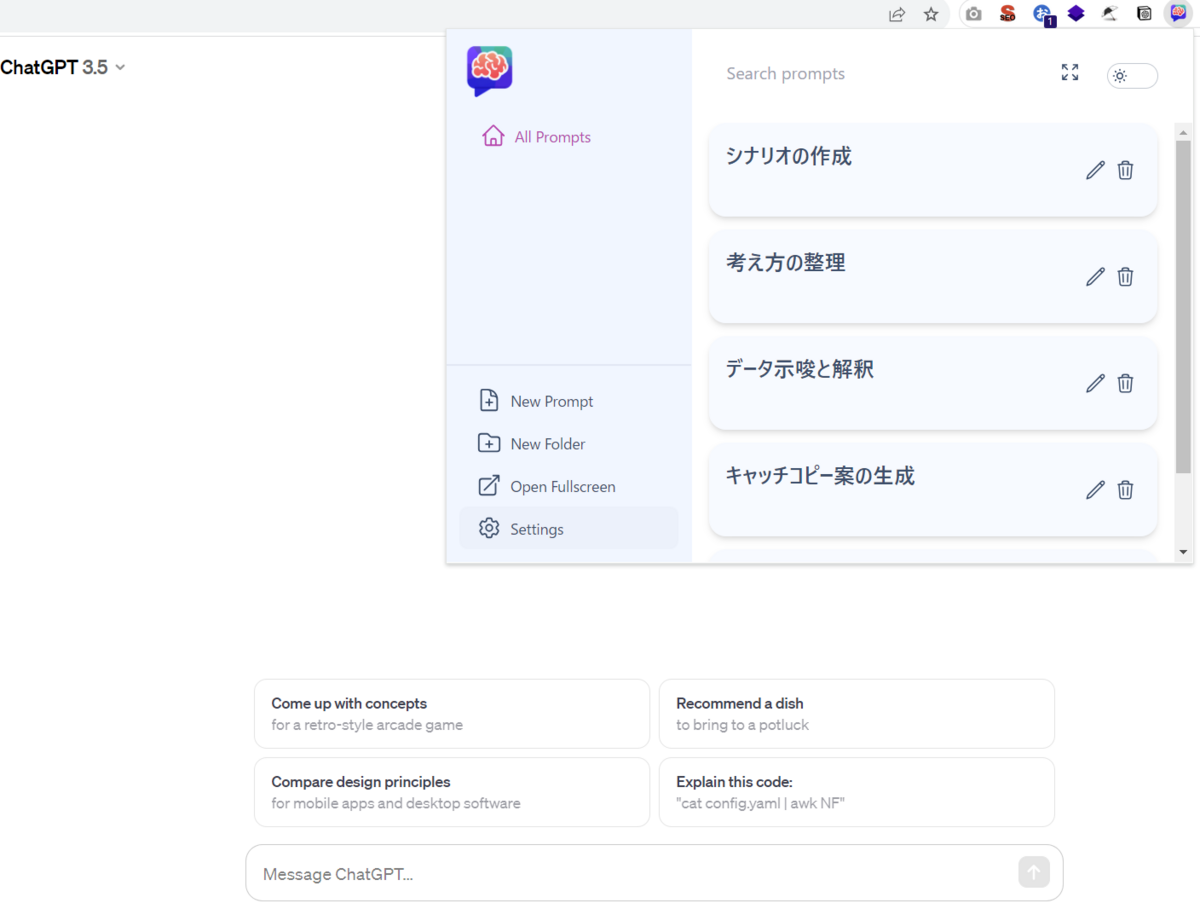1200x909 pixels.
Task: Edit the データ示唆と解釈 prompt
Action: (x=1094, y=383)
